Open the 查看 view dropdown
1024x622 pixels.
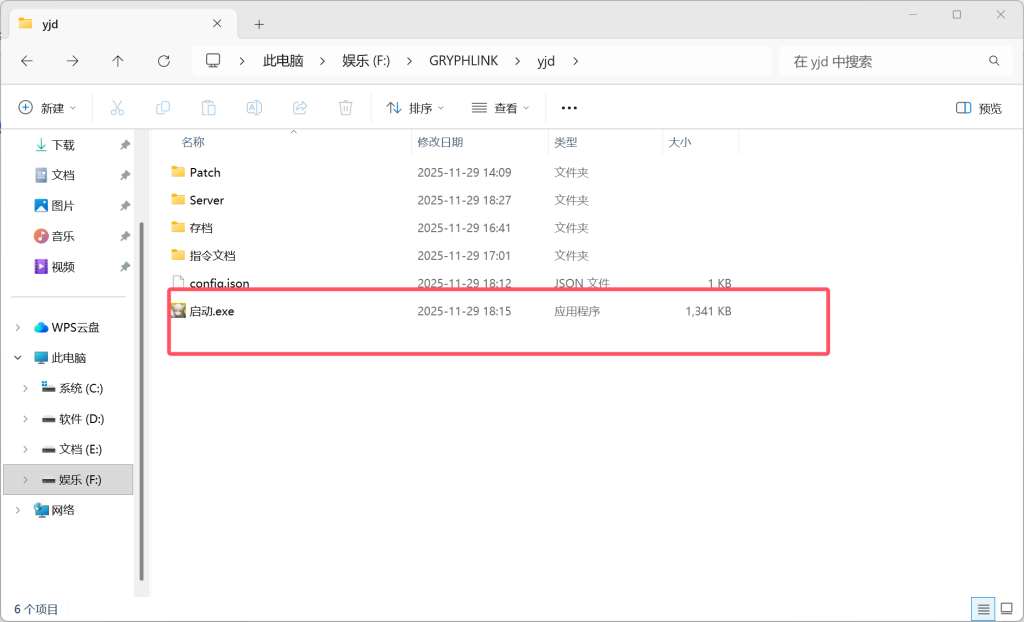coord(500,107)
